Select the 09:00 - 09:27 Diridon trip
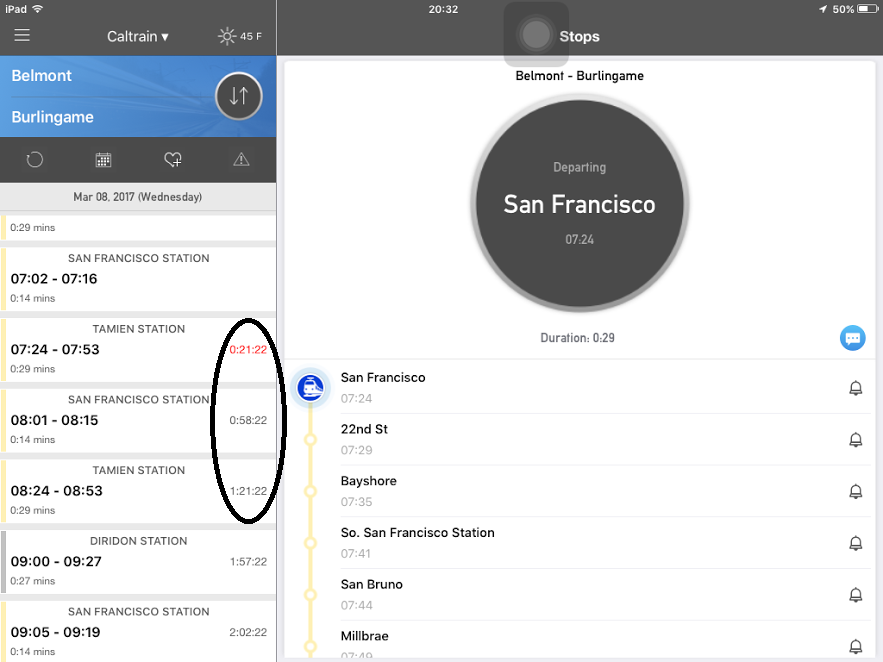 point(138,562)
